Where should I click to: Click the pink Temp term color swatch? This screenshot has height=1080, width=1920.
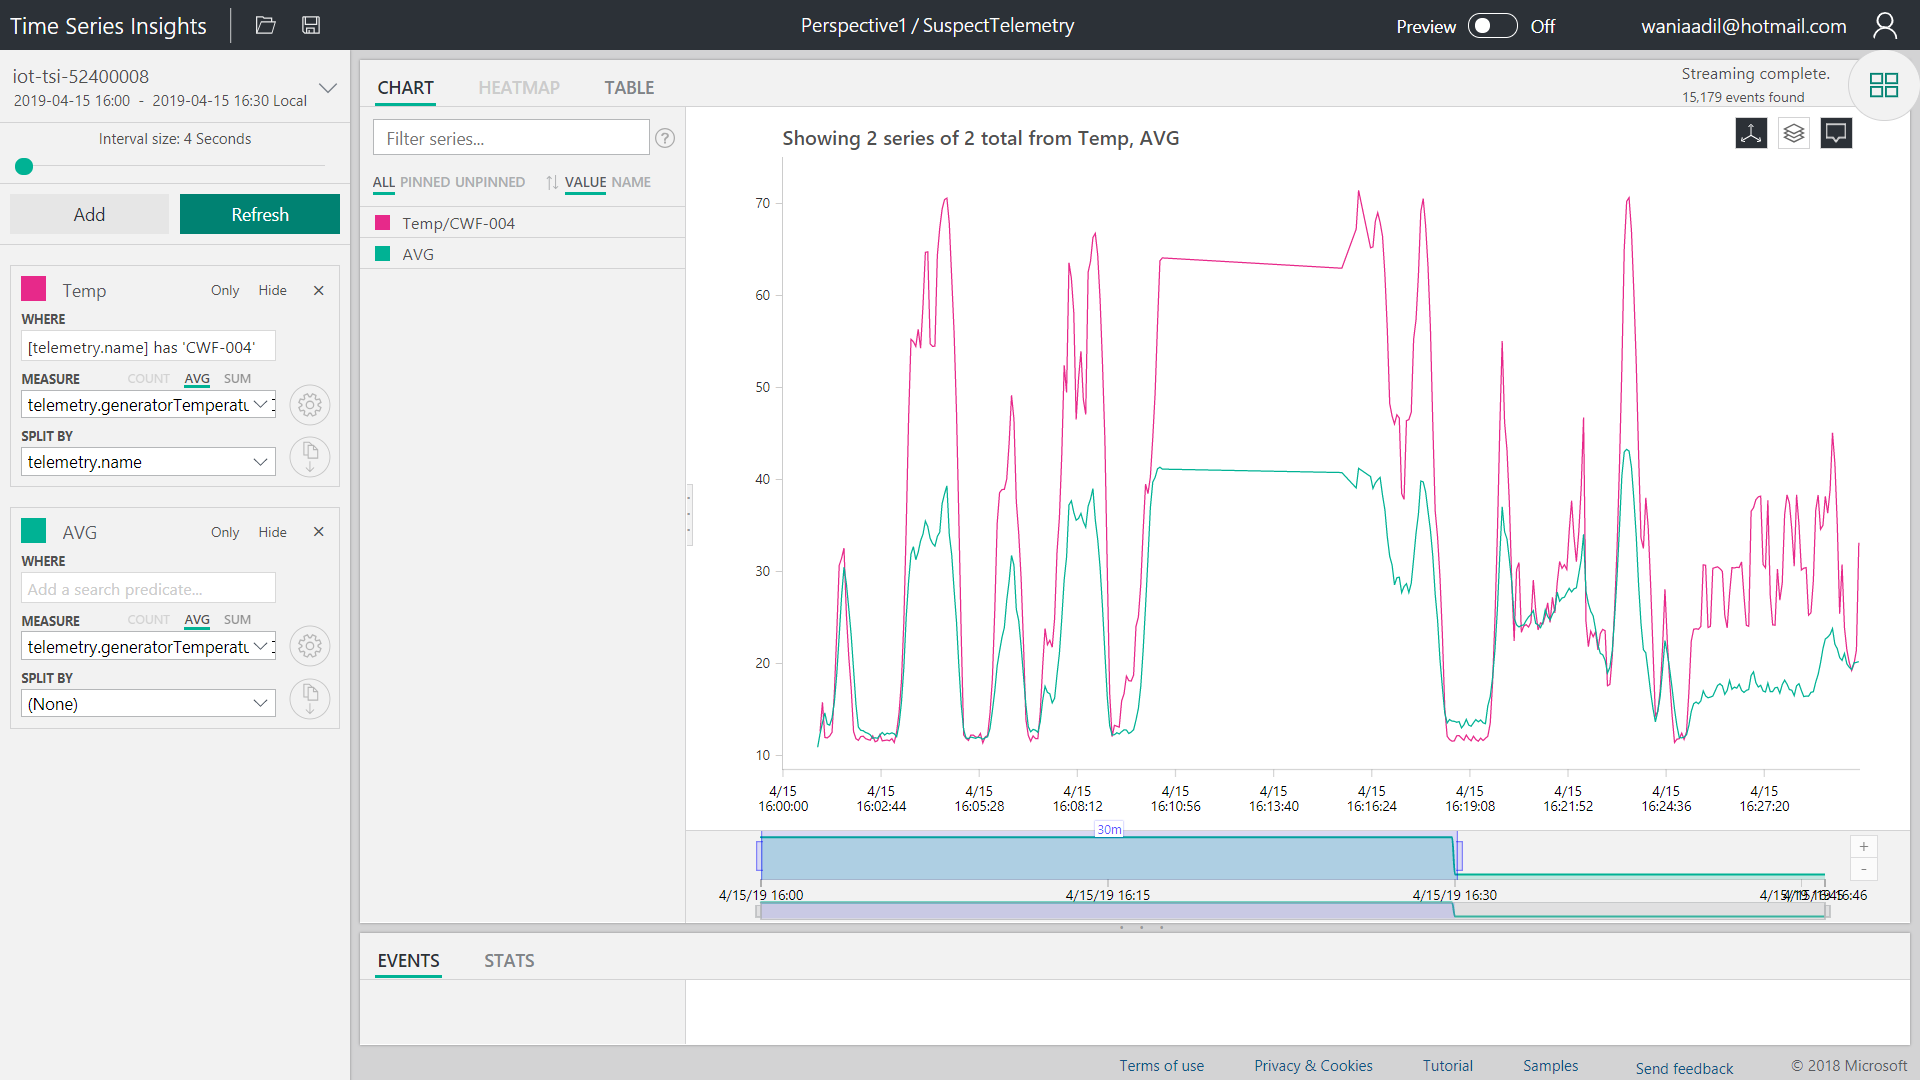[x=34, y=289]
